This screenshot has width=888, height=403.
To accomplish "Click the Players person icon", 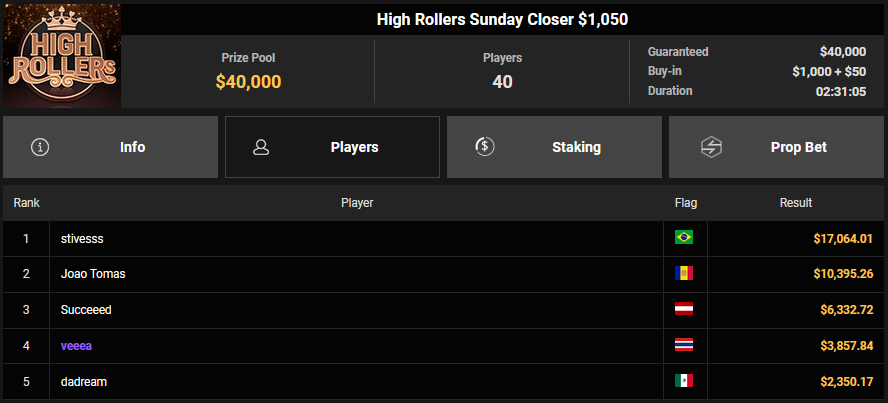I will click(x=262, y=147).
